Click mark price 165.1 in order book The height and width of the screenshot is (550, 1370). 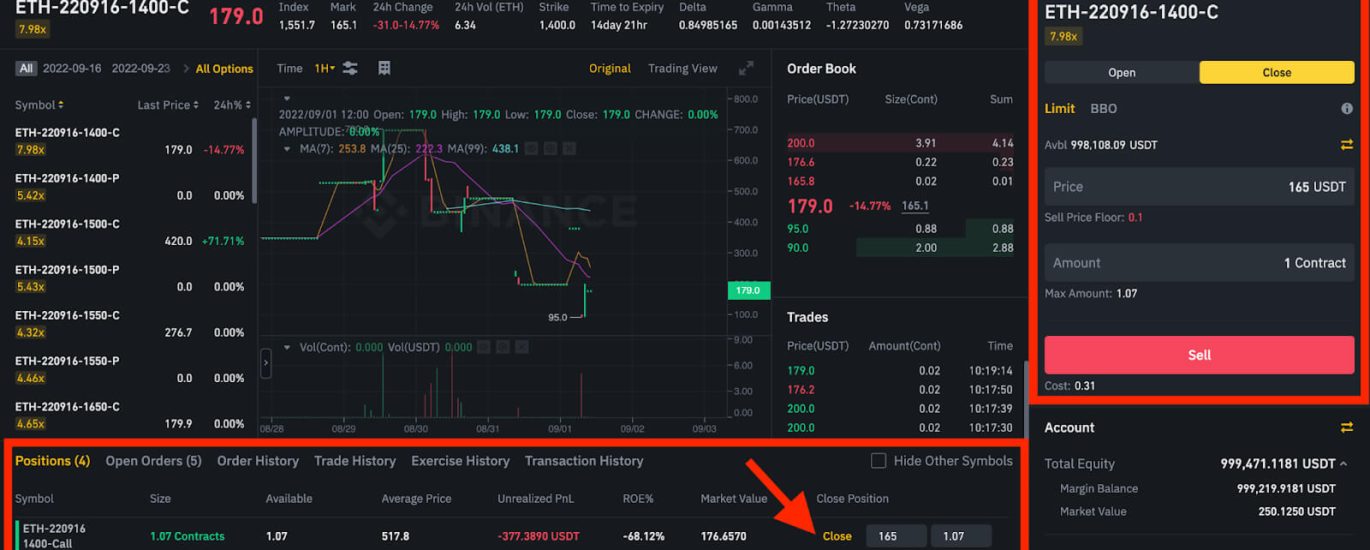pyautogui.click(x=915, y=206)
